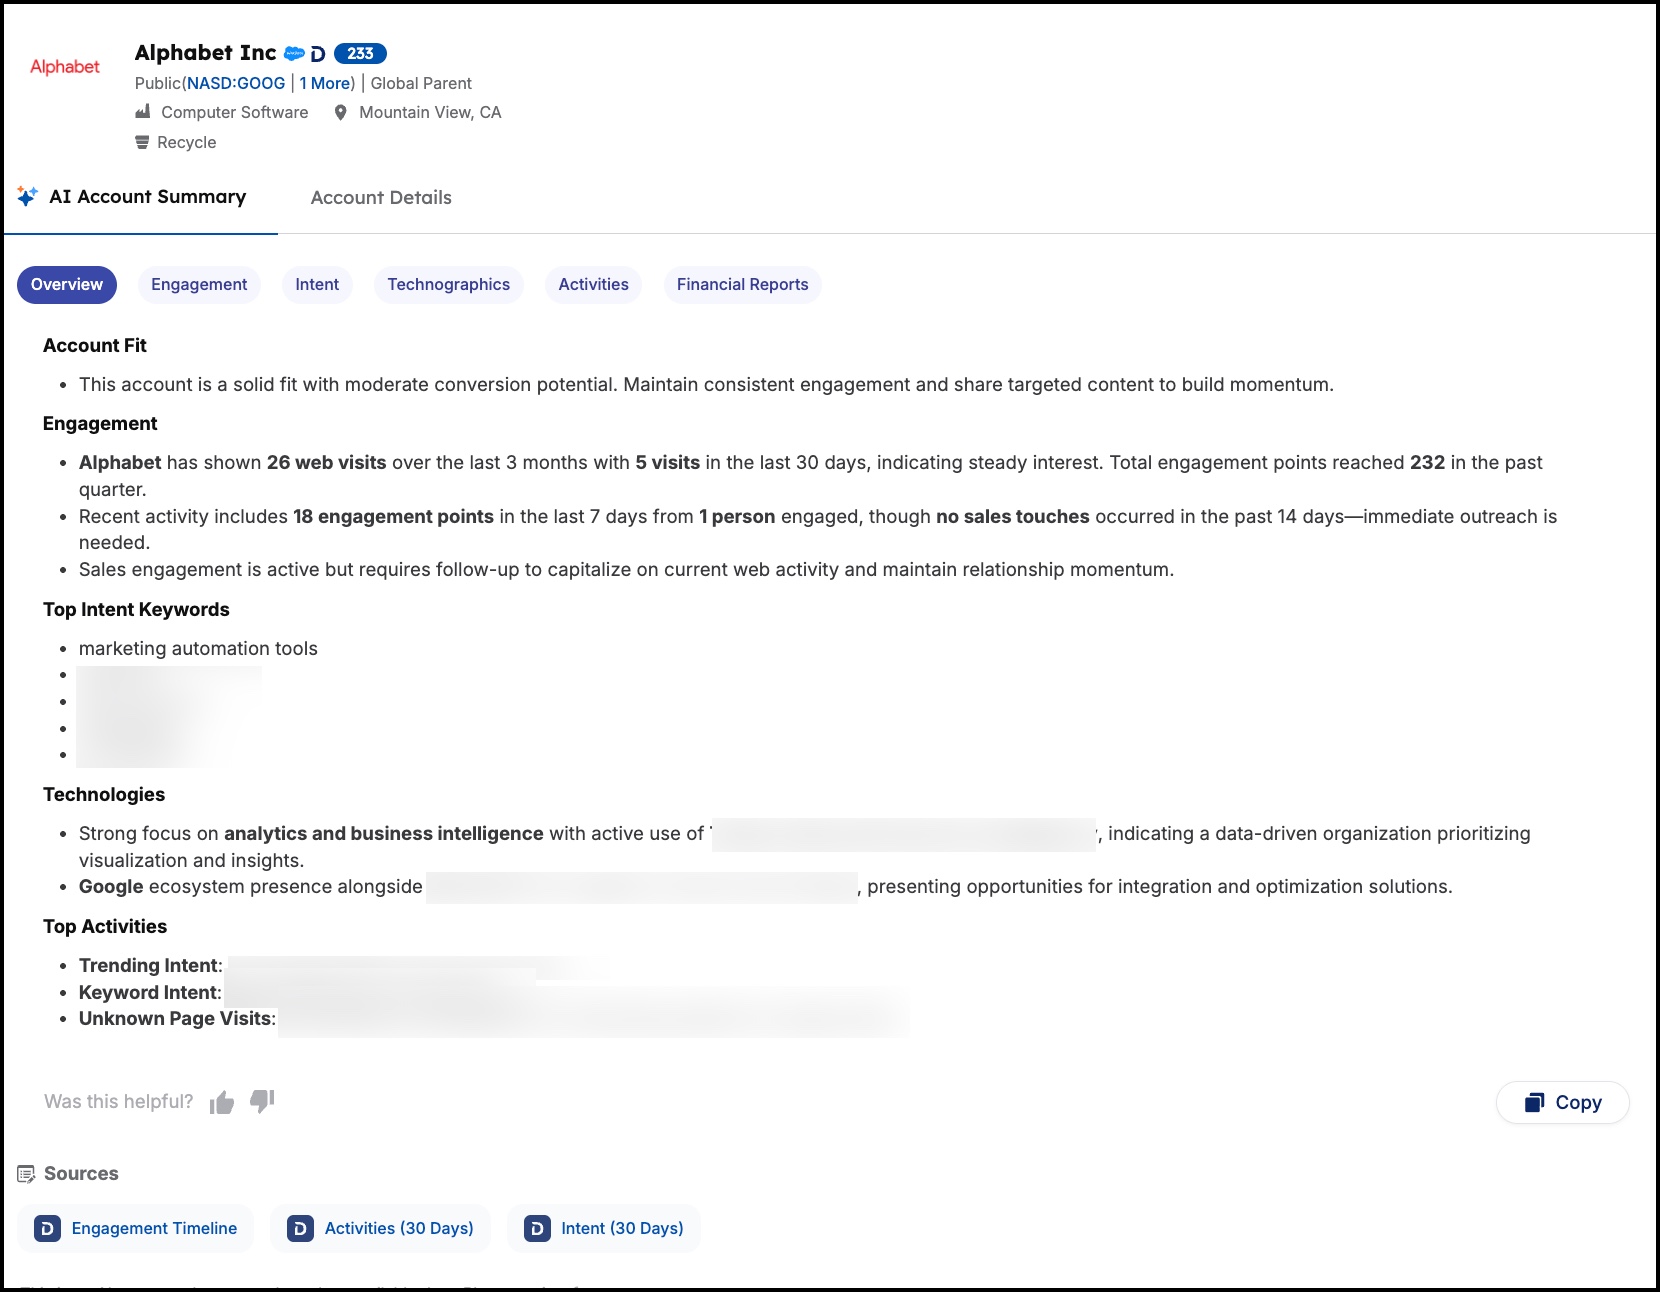Click the '18 engagement points' bold text
Image resolution: width=1660 pixels, height=1292 pixels.
click(393, 517)
